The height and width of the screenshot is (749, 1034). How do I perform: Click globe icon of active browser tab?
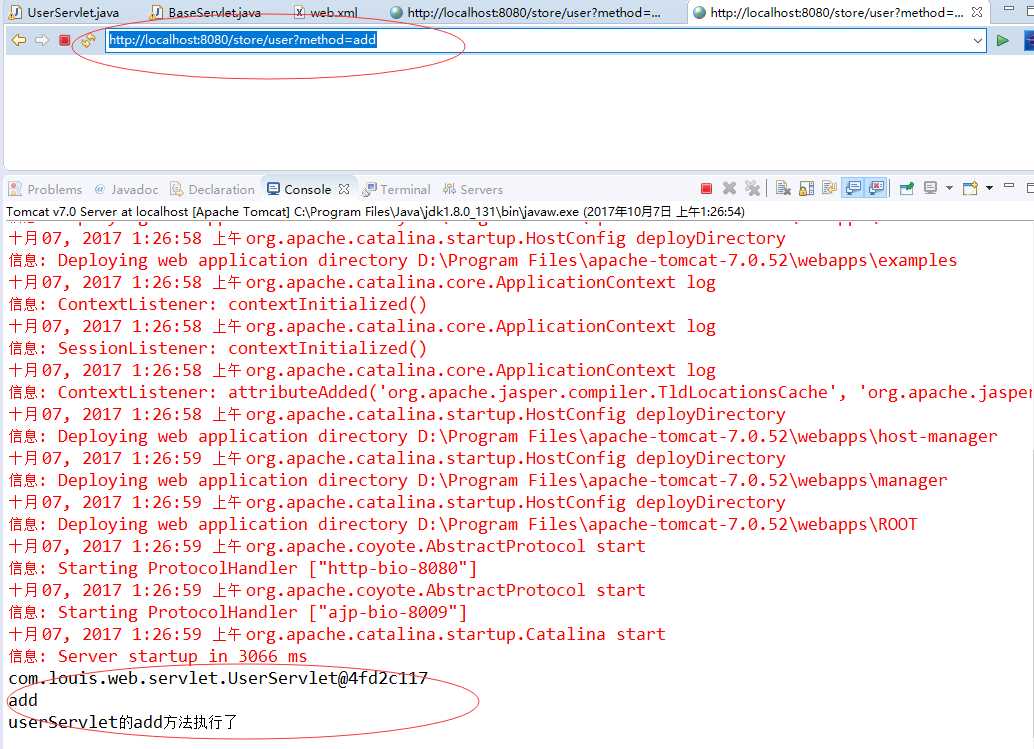click(699, 12)
